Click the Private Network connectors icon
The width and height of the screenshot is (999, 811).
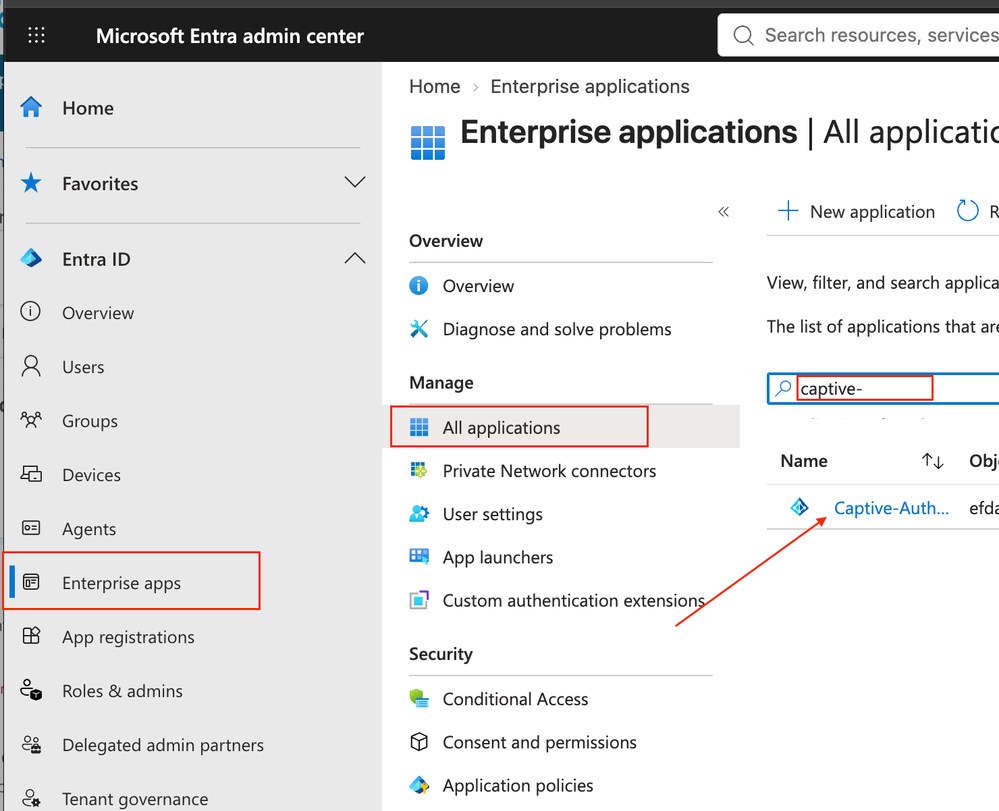click(x=419, y=470)
